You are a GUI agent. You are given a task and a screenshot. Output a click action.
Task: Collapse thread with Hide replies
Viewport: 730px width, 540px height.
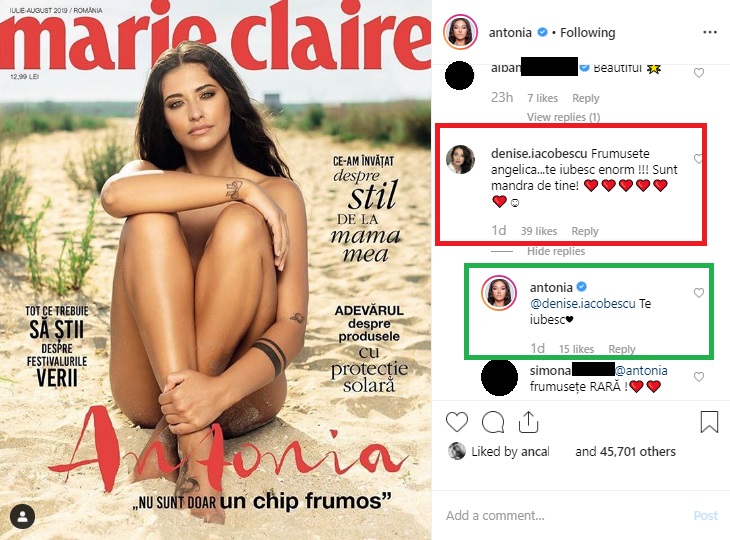(x=556, y=251)
